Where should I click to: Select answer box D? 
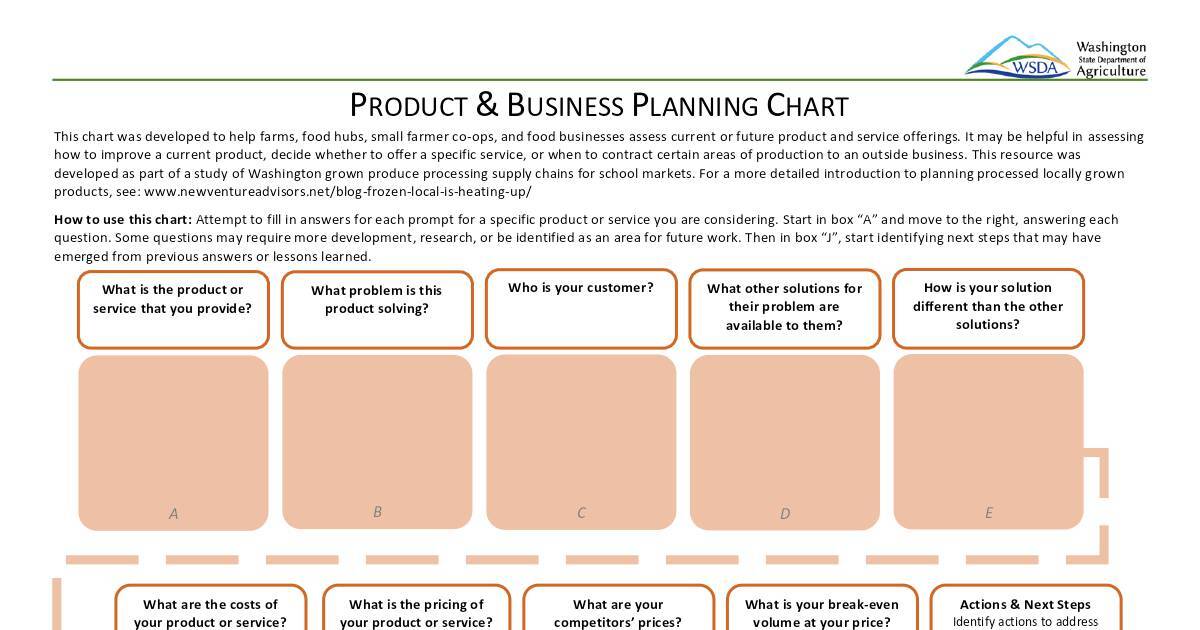coord(785,443)
